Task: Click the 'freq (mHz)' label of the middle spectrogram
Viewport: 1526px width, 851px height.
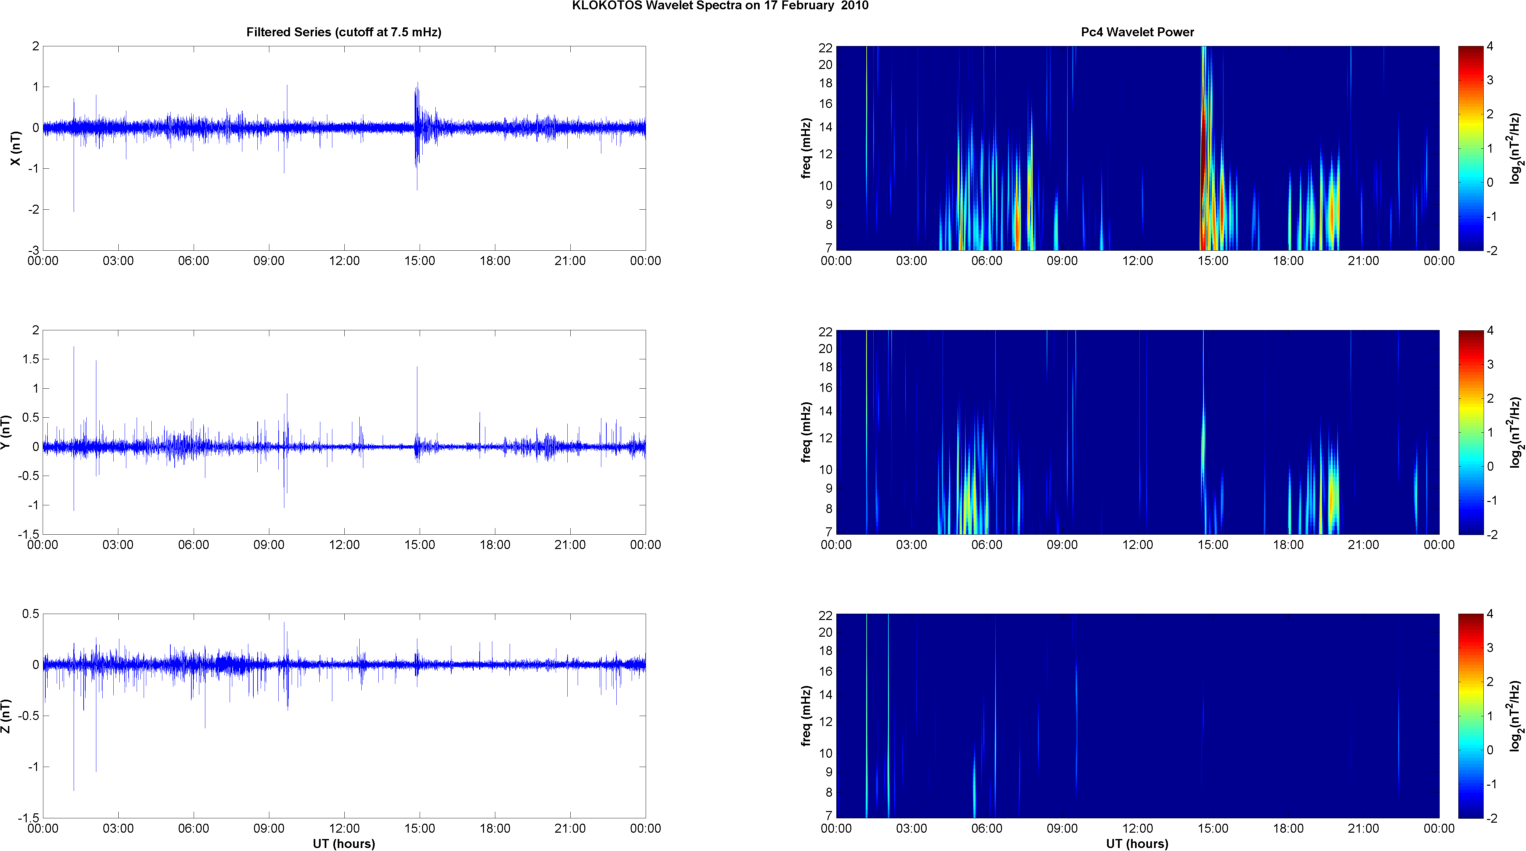Action: coord(806,432)
